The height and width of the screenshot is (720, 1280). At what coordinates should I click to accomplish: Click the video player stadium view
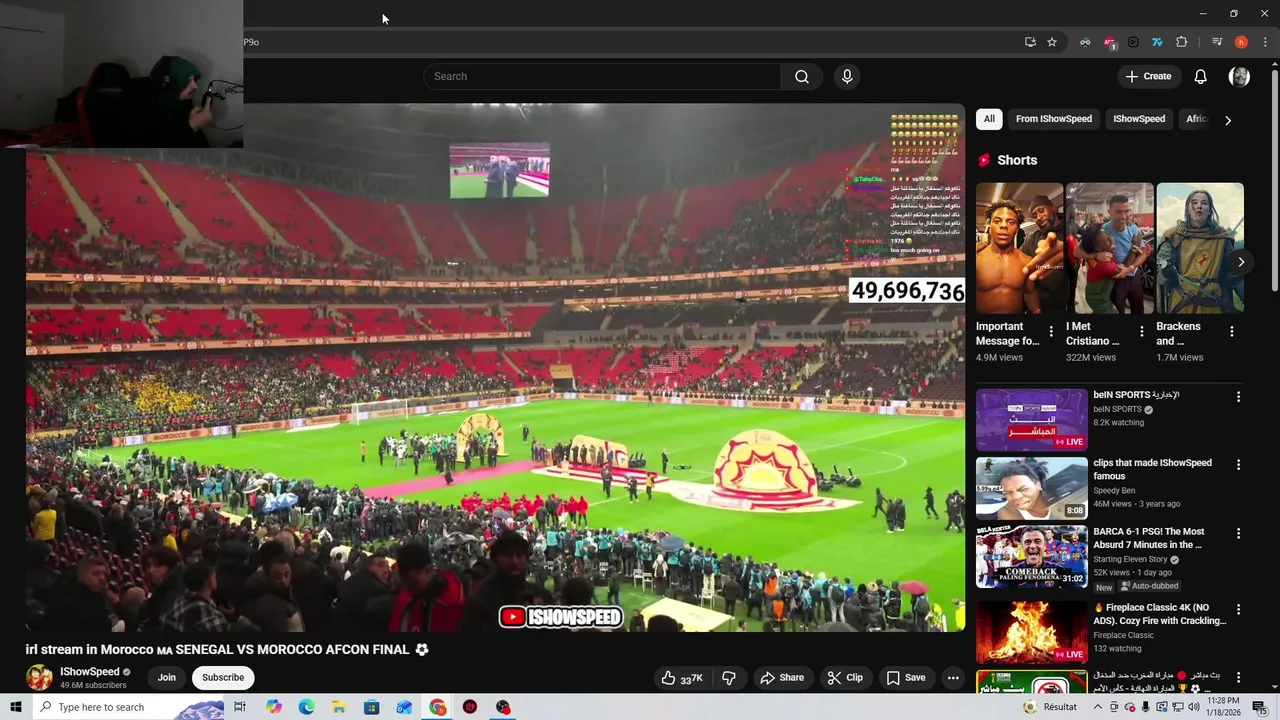coord(496,368)
